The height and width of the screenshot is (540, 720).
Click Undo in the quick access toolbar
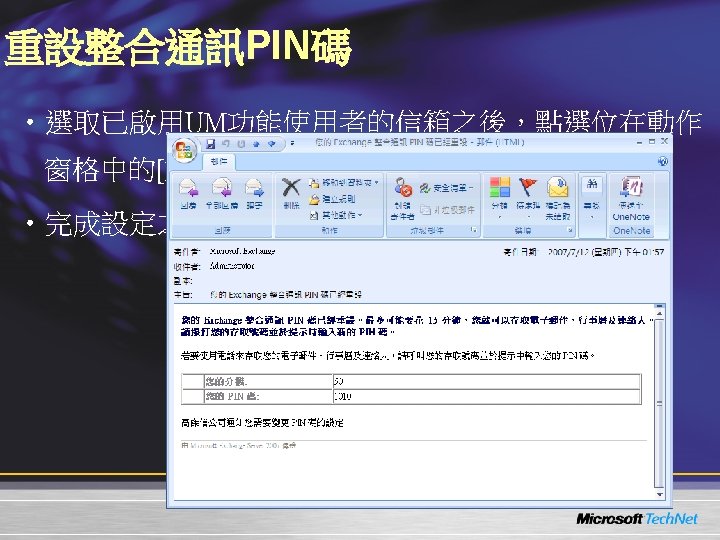[x=225, y=144]
